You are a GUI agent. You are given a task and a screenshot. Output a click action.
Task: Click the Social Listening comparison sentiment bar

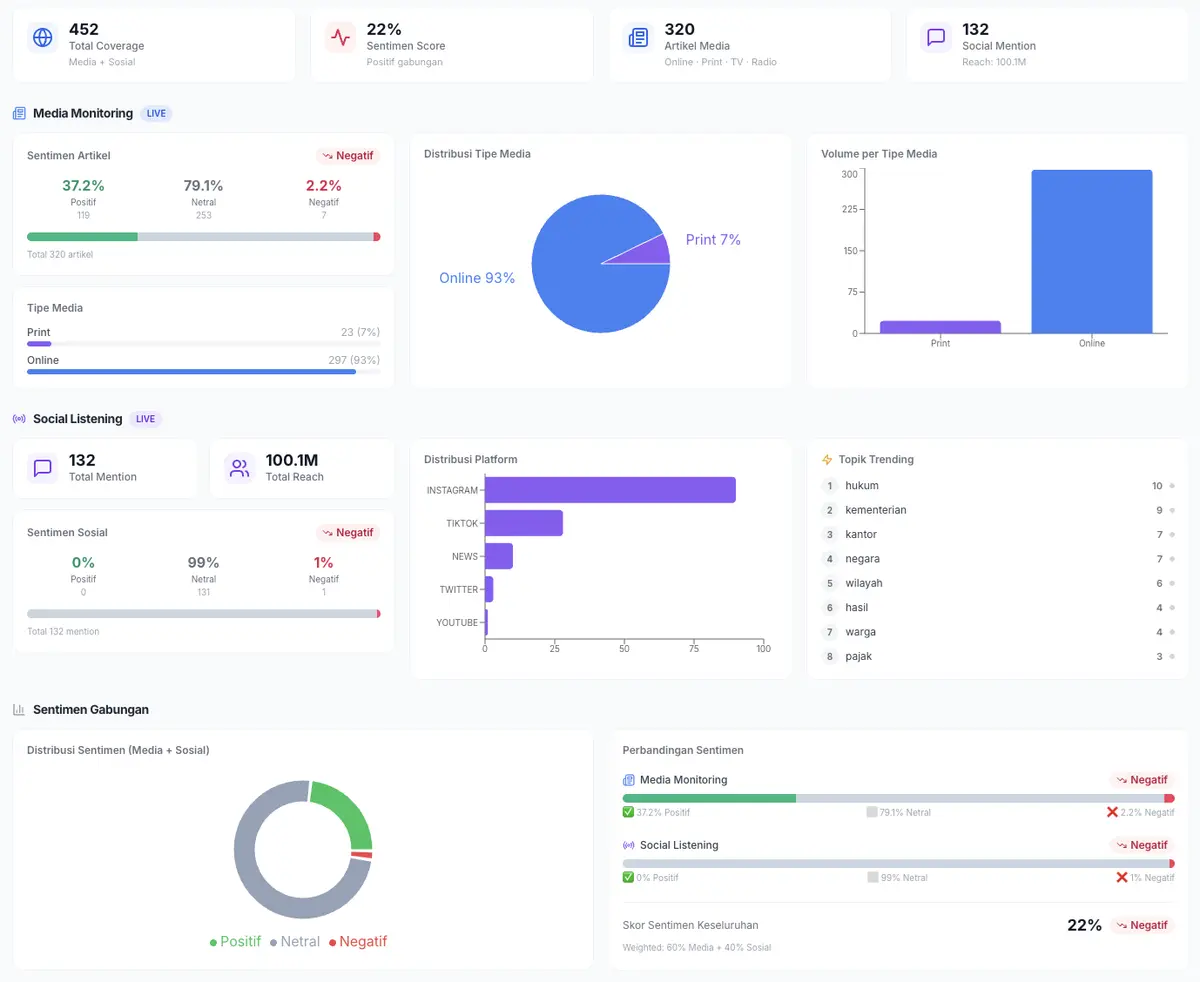899,863
